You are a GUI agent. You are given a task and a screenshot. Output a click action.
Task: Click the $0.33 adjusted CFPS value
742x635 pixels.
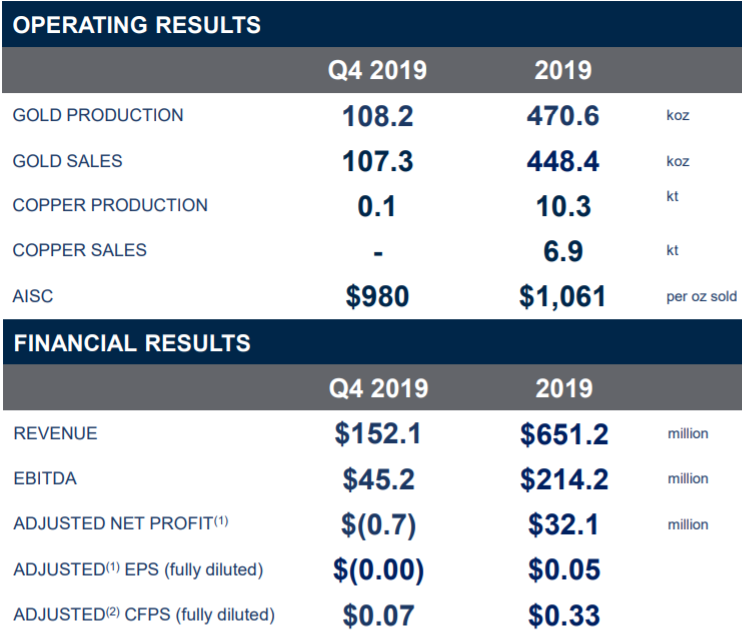tap(564, 615)
